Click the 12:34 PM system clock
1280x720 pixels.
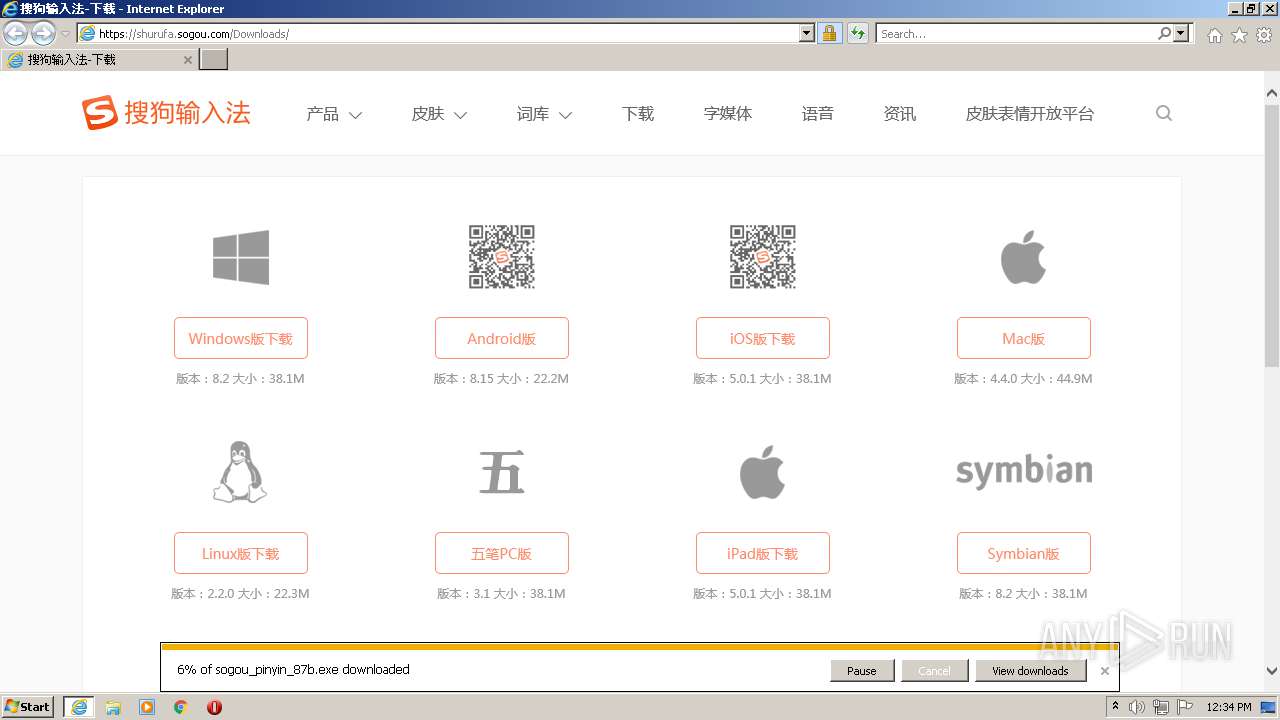1229,707
